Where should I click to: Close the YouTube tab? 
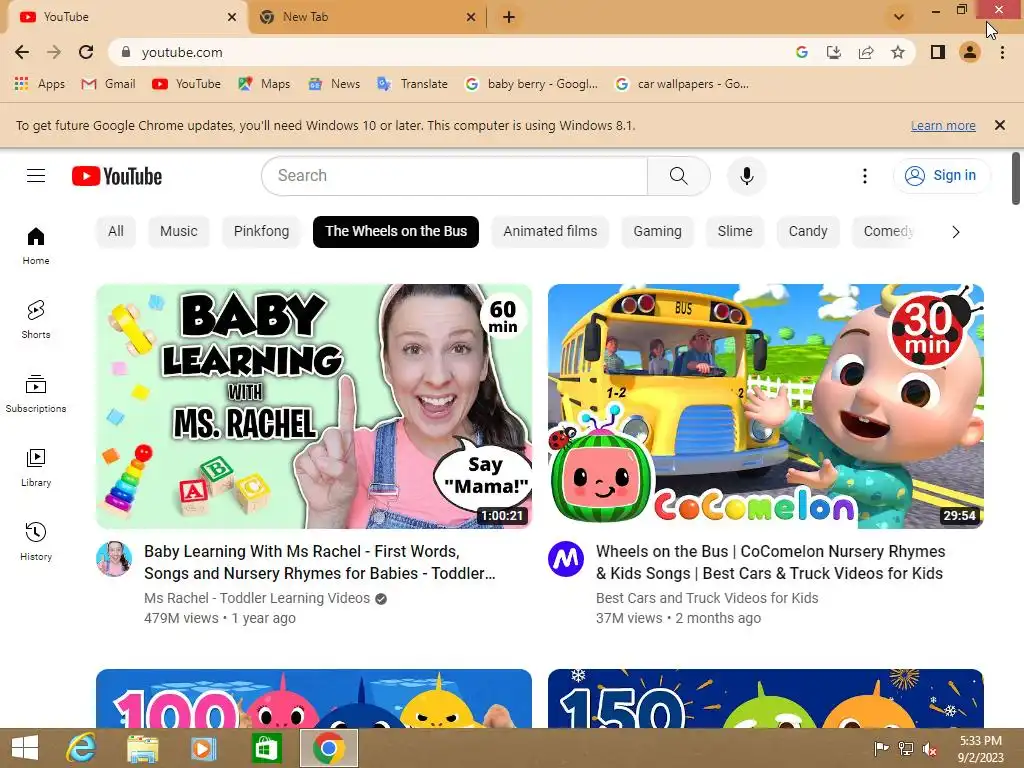232,17
